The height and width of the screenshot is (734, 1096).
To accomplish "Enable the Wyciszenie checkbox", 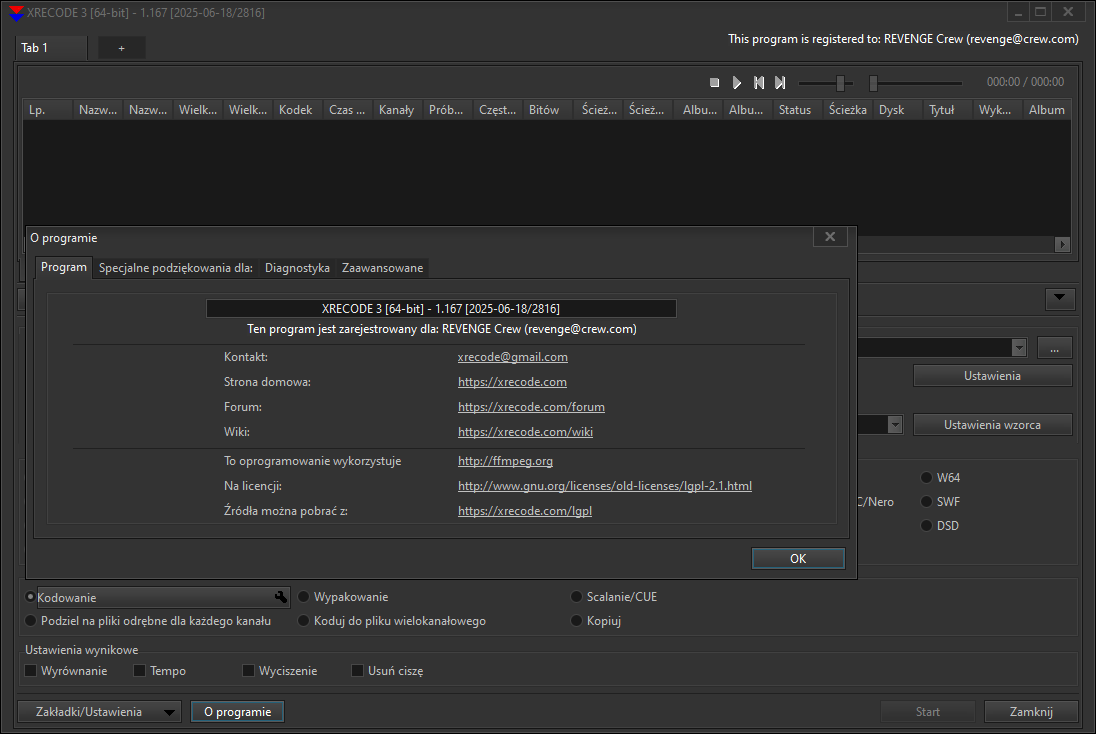I will pos(248,670).
